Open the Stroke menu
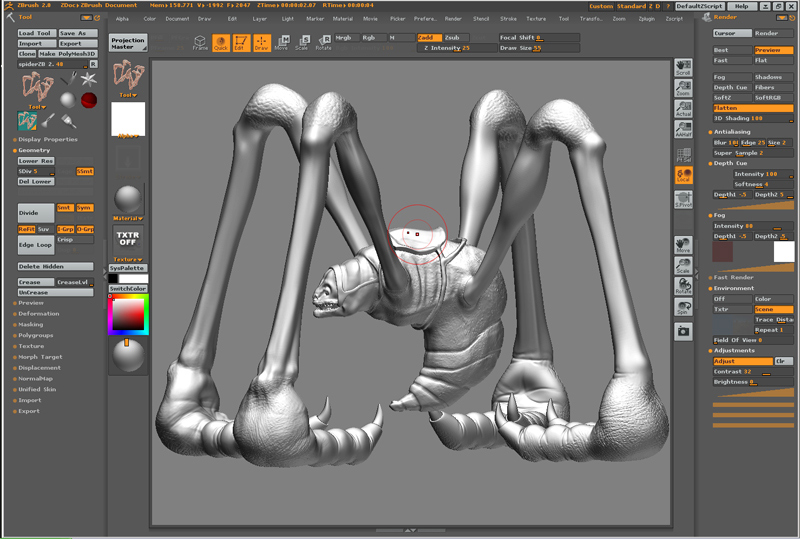This screenshot has height=539, width=800. point(508,18)
